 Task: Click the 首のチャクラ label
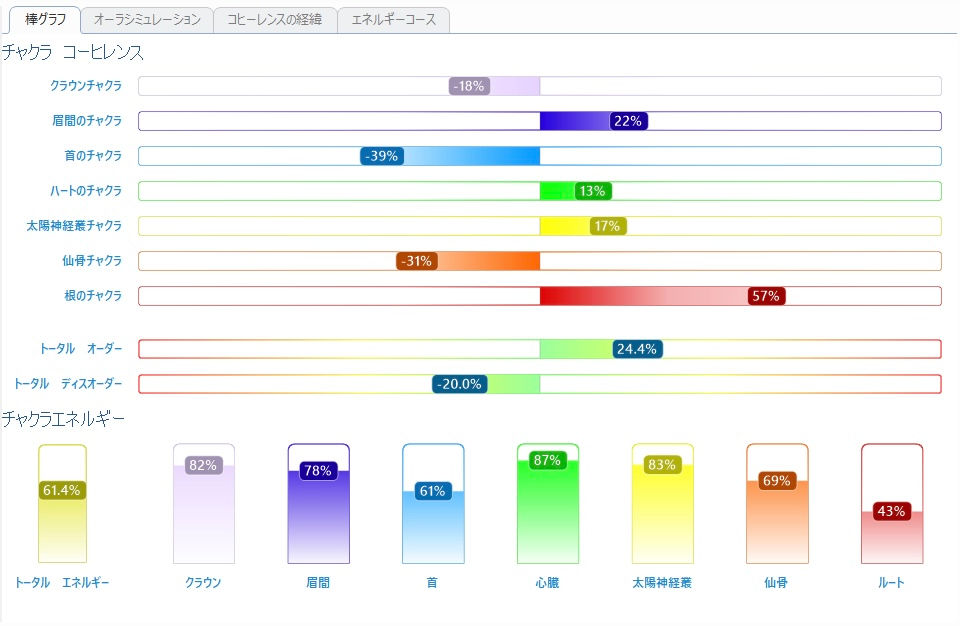pyautogui.click(x=93, y=156)
